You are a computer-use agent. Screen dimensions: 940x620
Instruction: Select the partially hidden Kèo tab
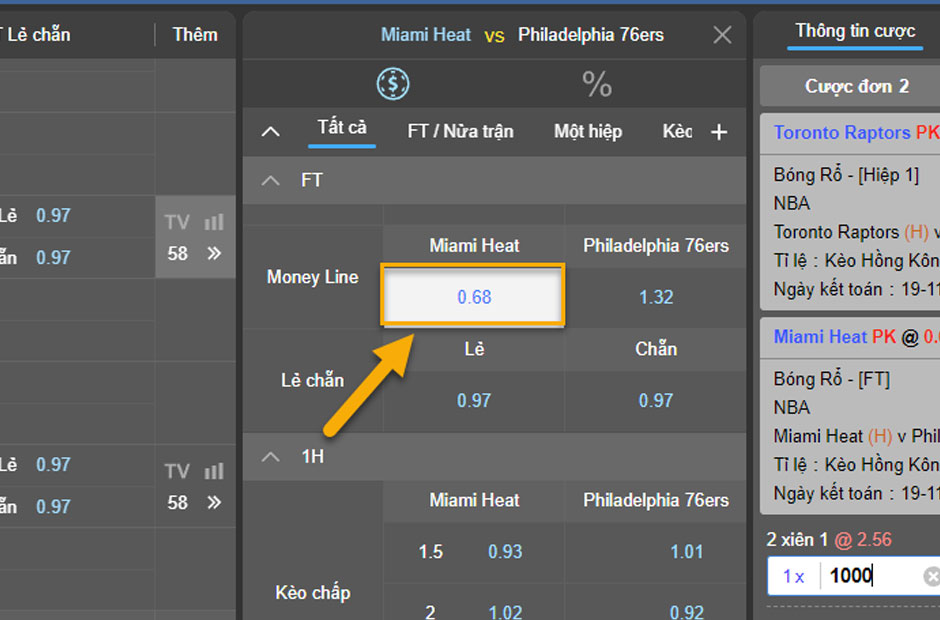(677, 131)
